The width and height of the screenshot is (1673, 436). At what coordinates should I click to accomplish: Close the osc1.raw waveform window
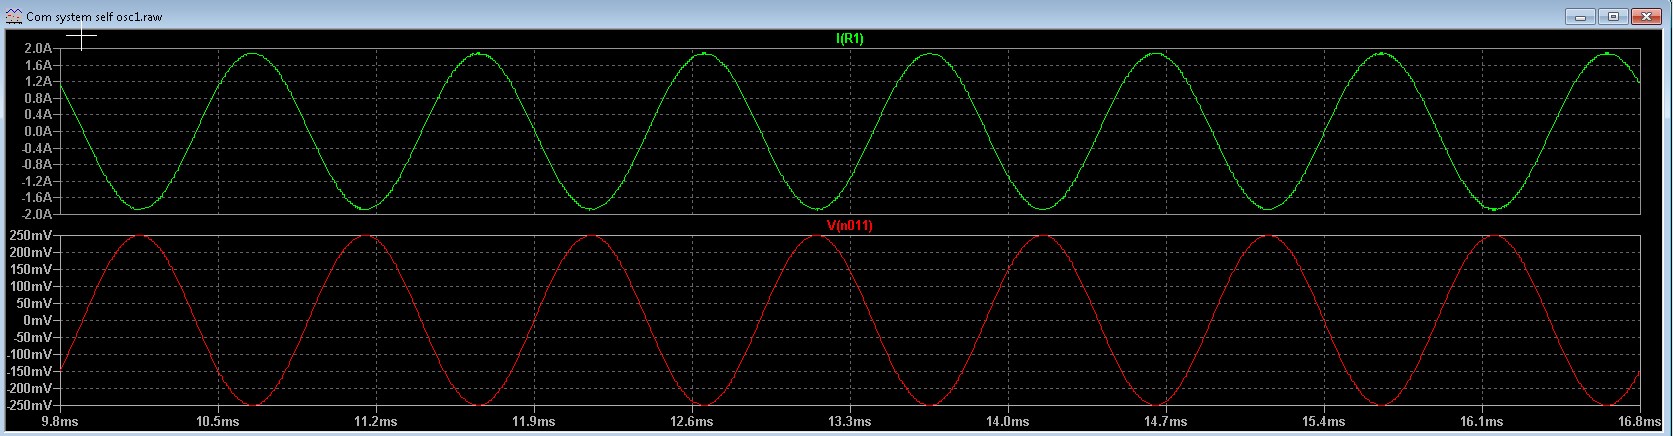(x=1645, y=16)
